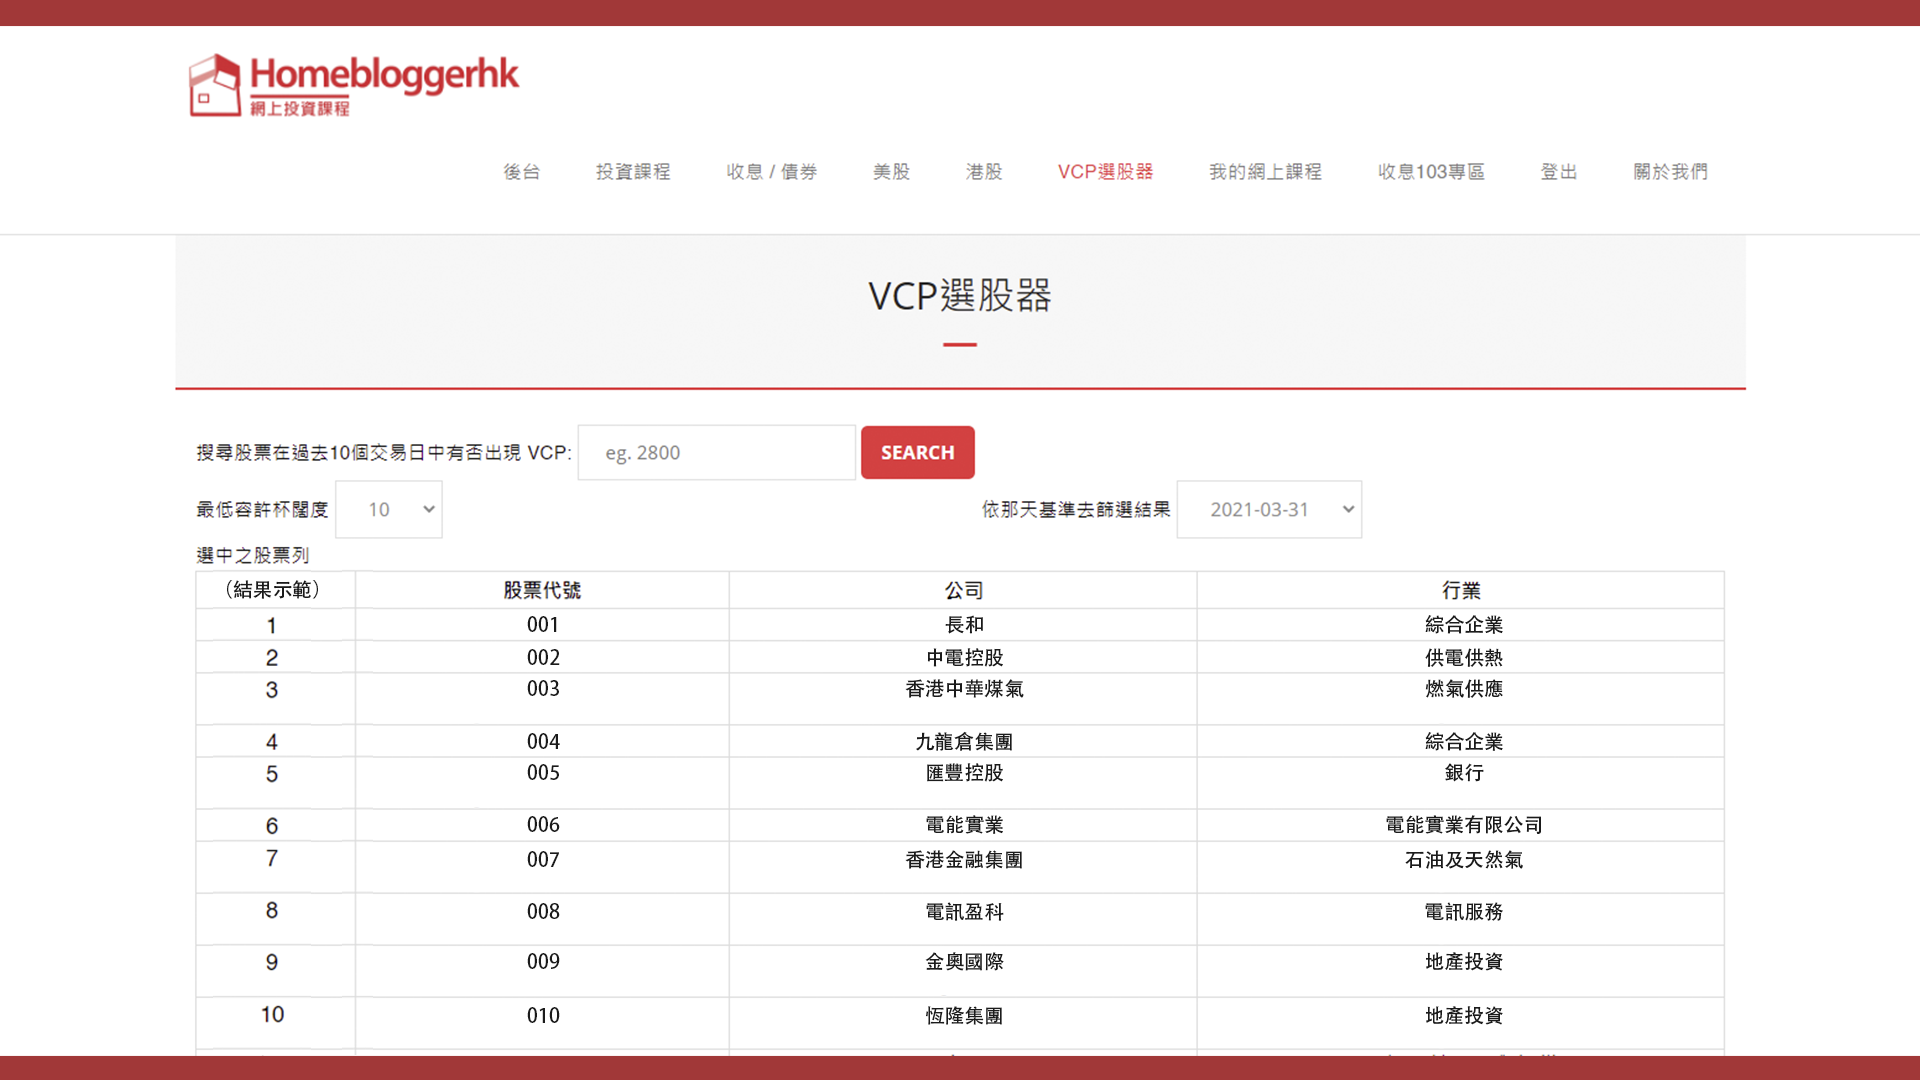Select company name 電訊盈科
1920x1080 pixels.
pos(964,912)
